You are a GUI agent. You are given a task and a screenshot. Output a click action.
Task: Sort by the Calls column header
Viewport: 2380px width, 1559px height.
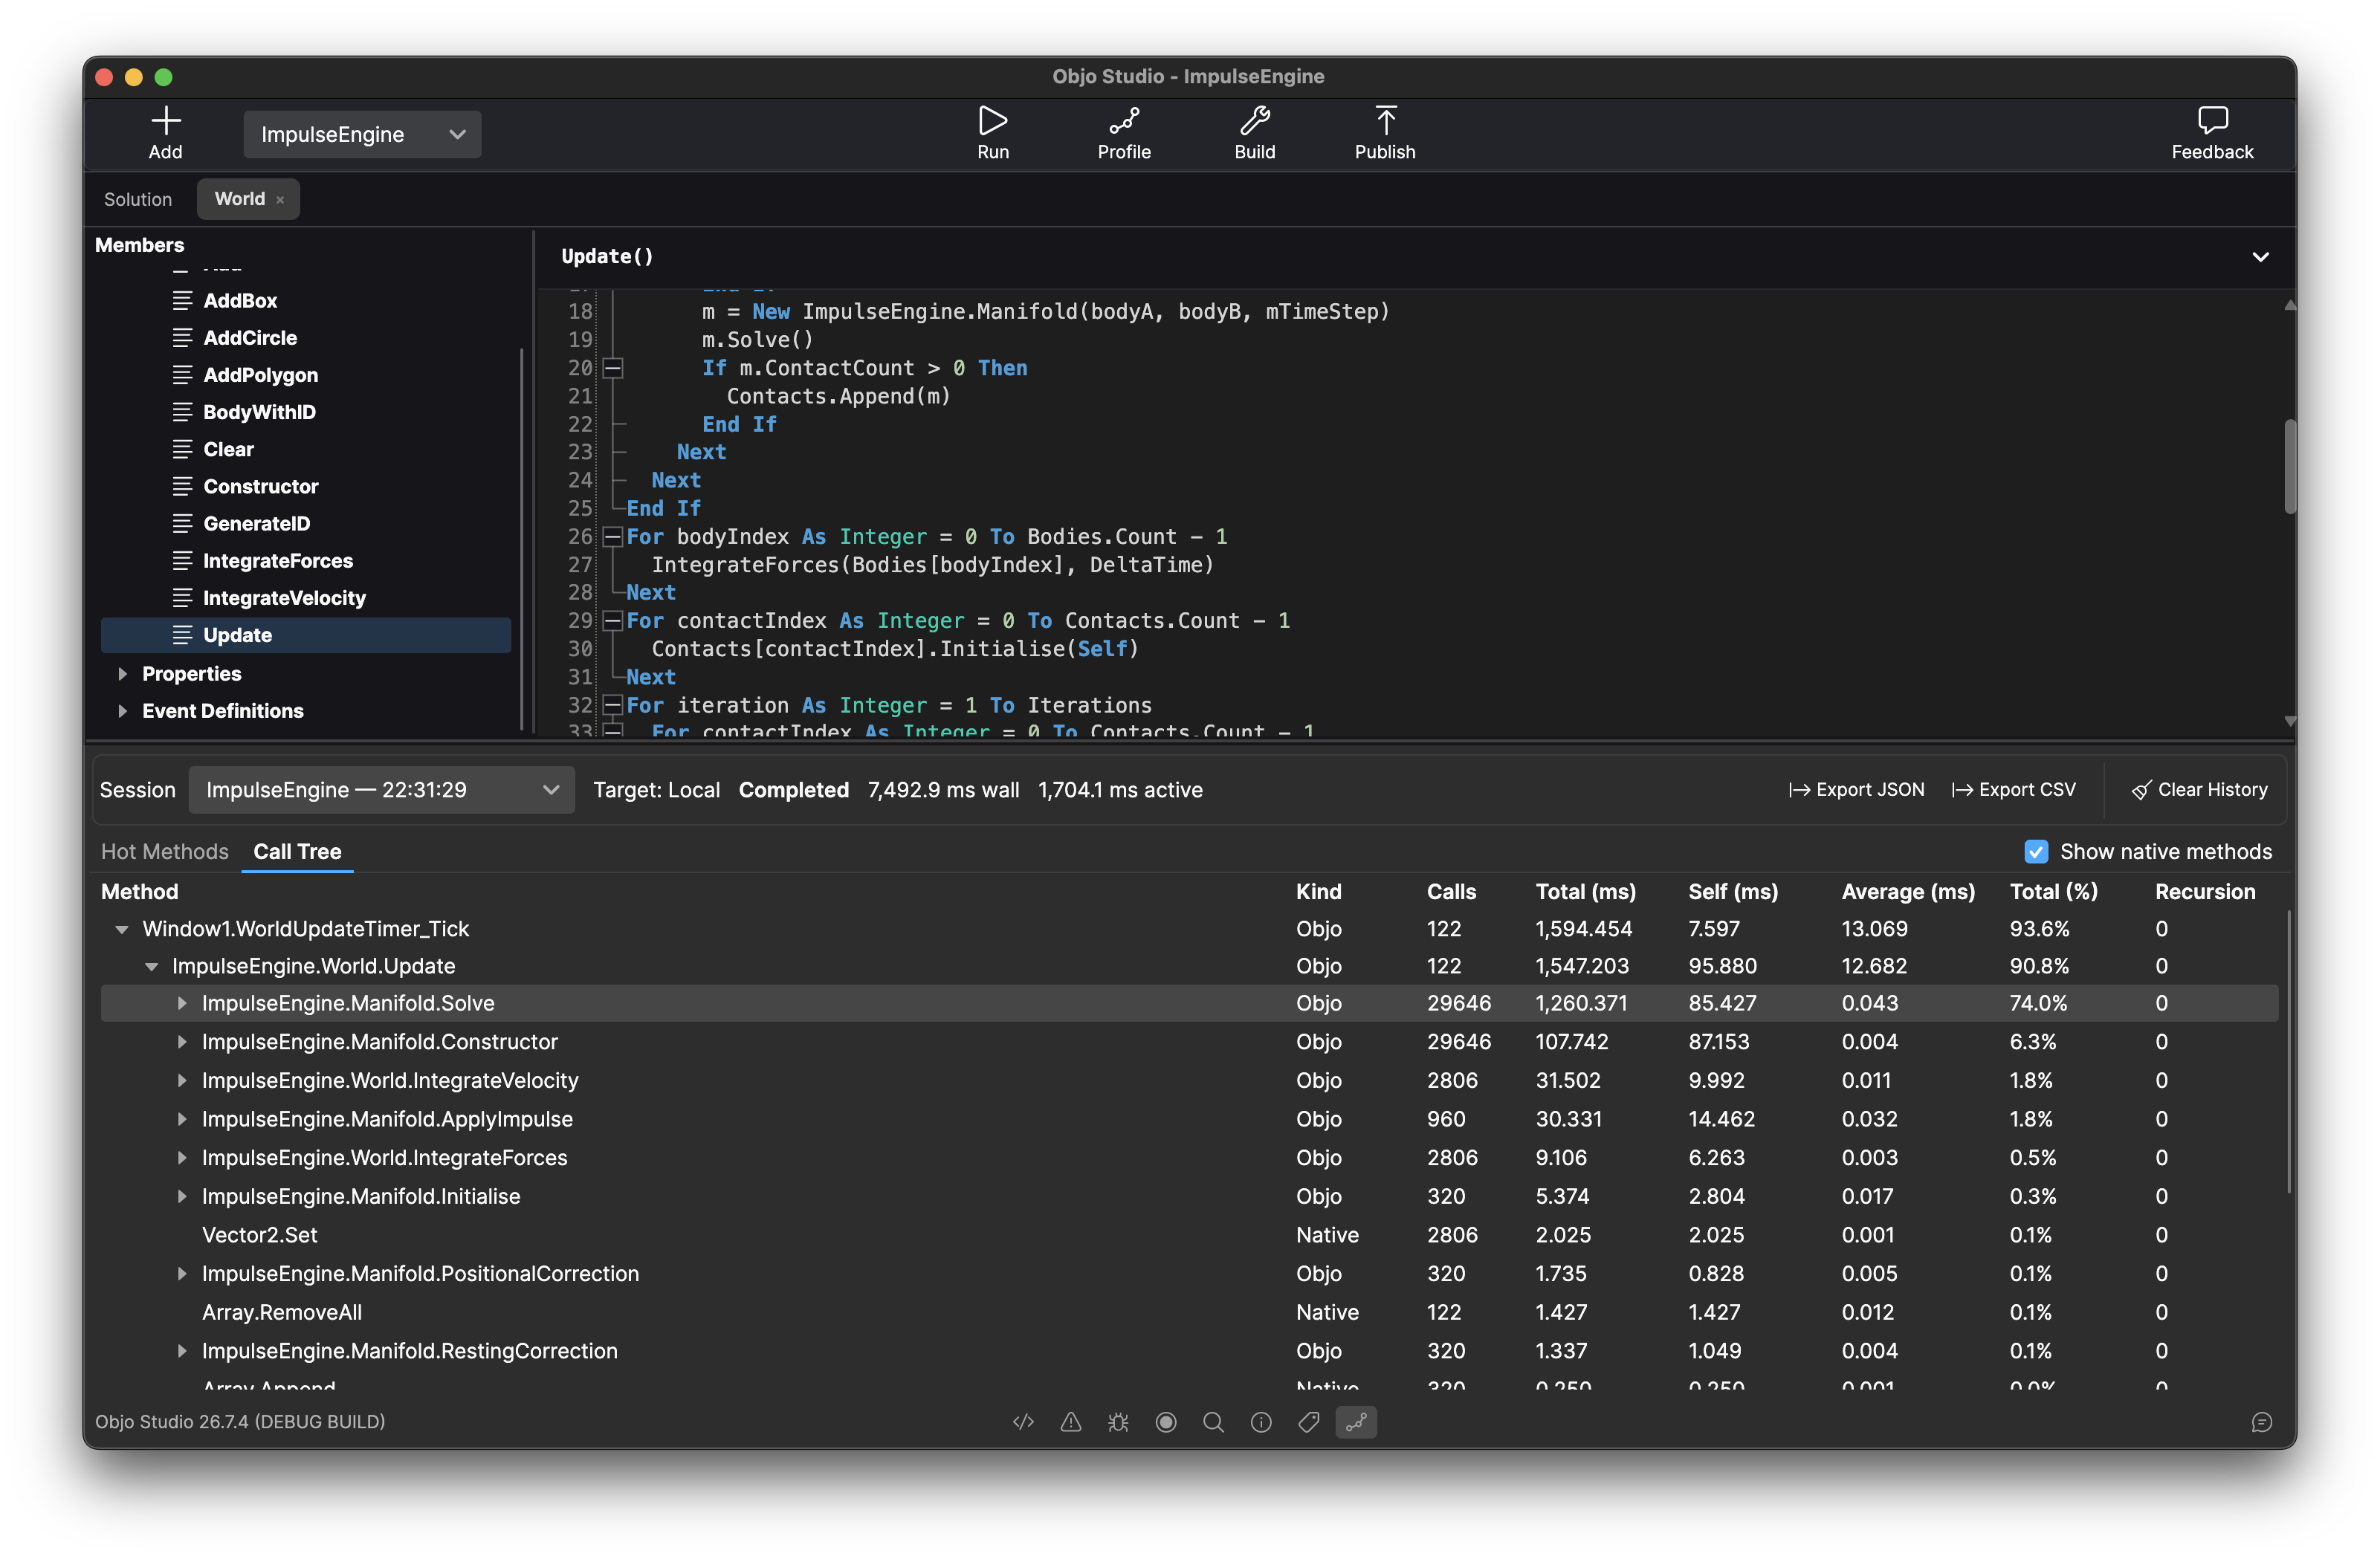pyautogui.click(x=1451, y=891)
